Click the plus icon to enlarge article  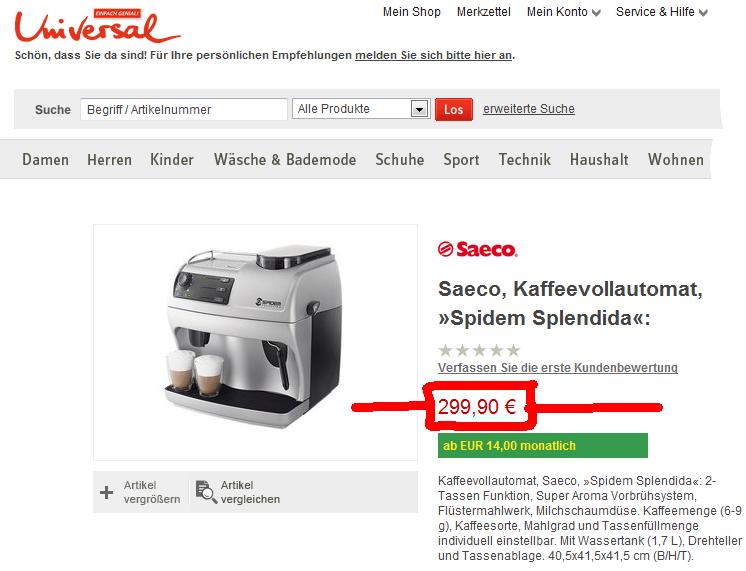click(107, 492)
